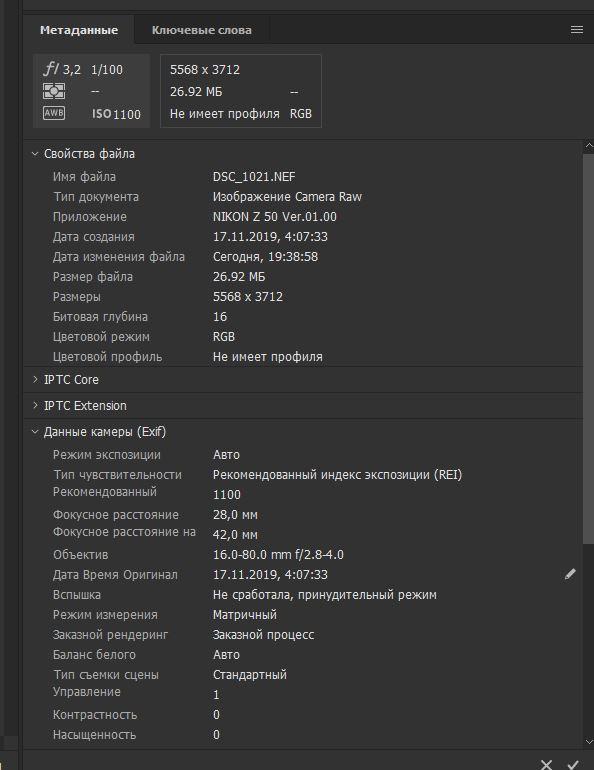This screenshot has height=770, width=594.
Task: Select the Заказной процесс value
Action: point(263,635)
